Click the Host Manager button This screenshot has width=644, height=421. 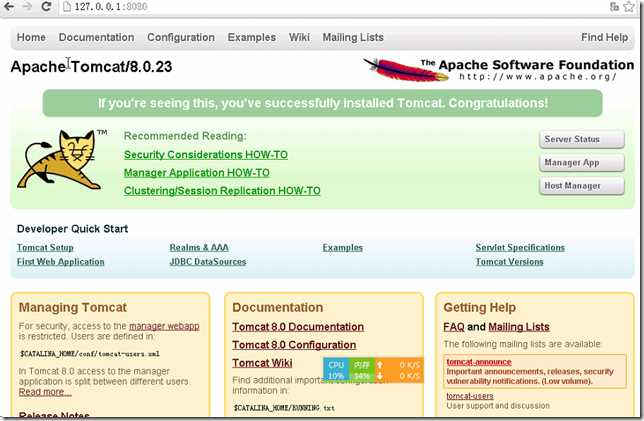pyautogui.click(x=582, y=186)
